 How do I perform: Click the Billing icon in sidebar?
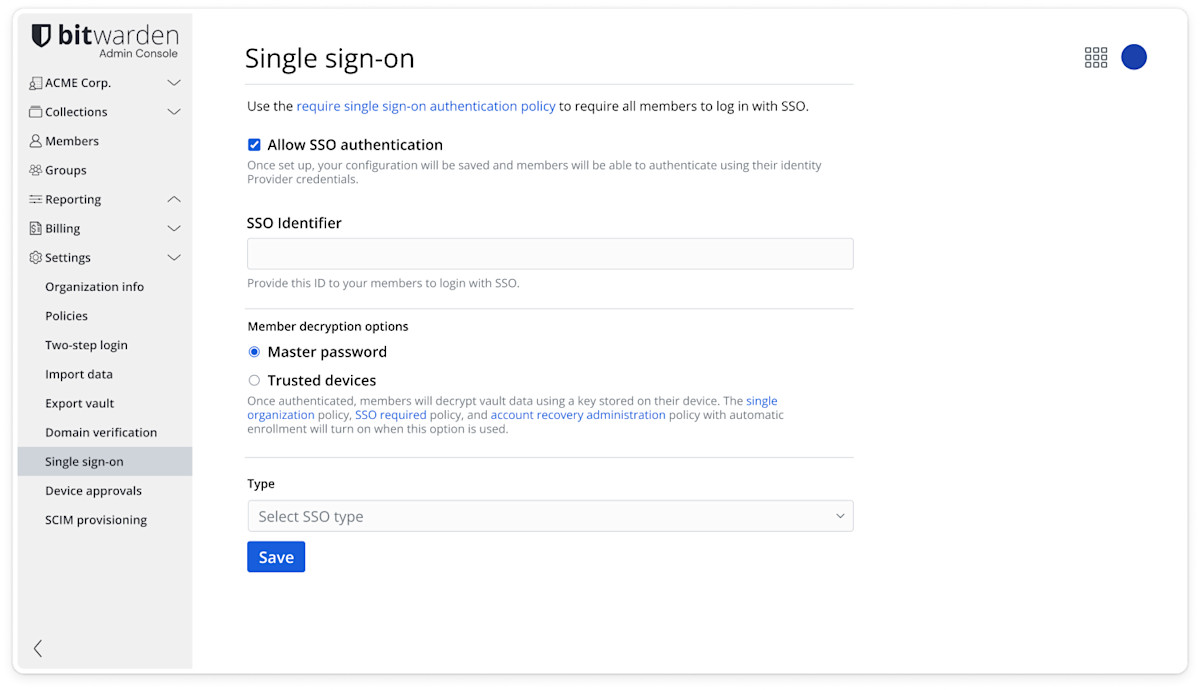[36, 228]
